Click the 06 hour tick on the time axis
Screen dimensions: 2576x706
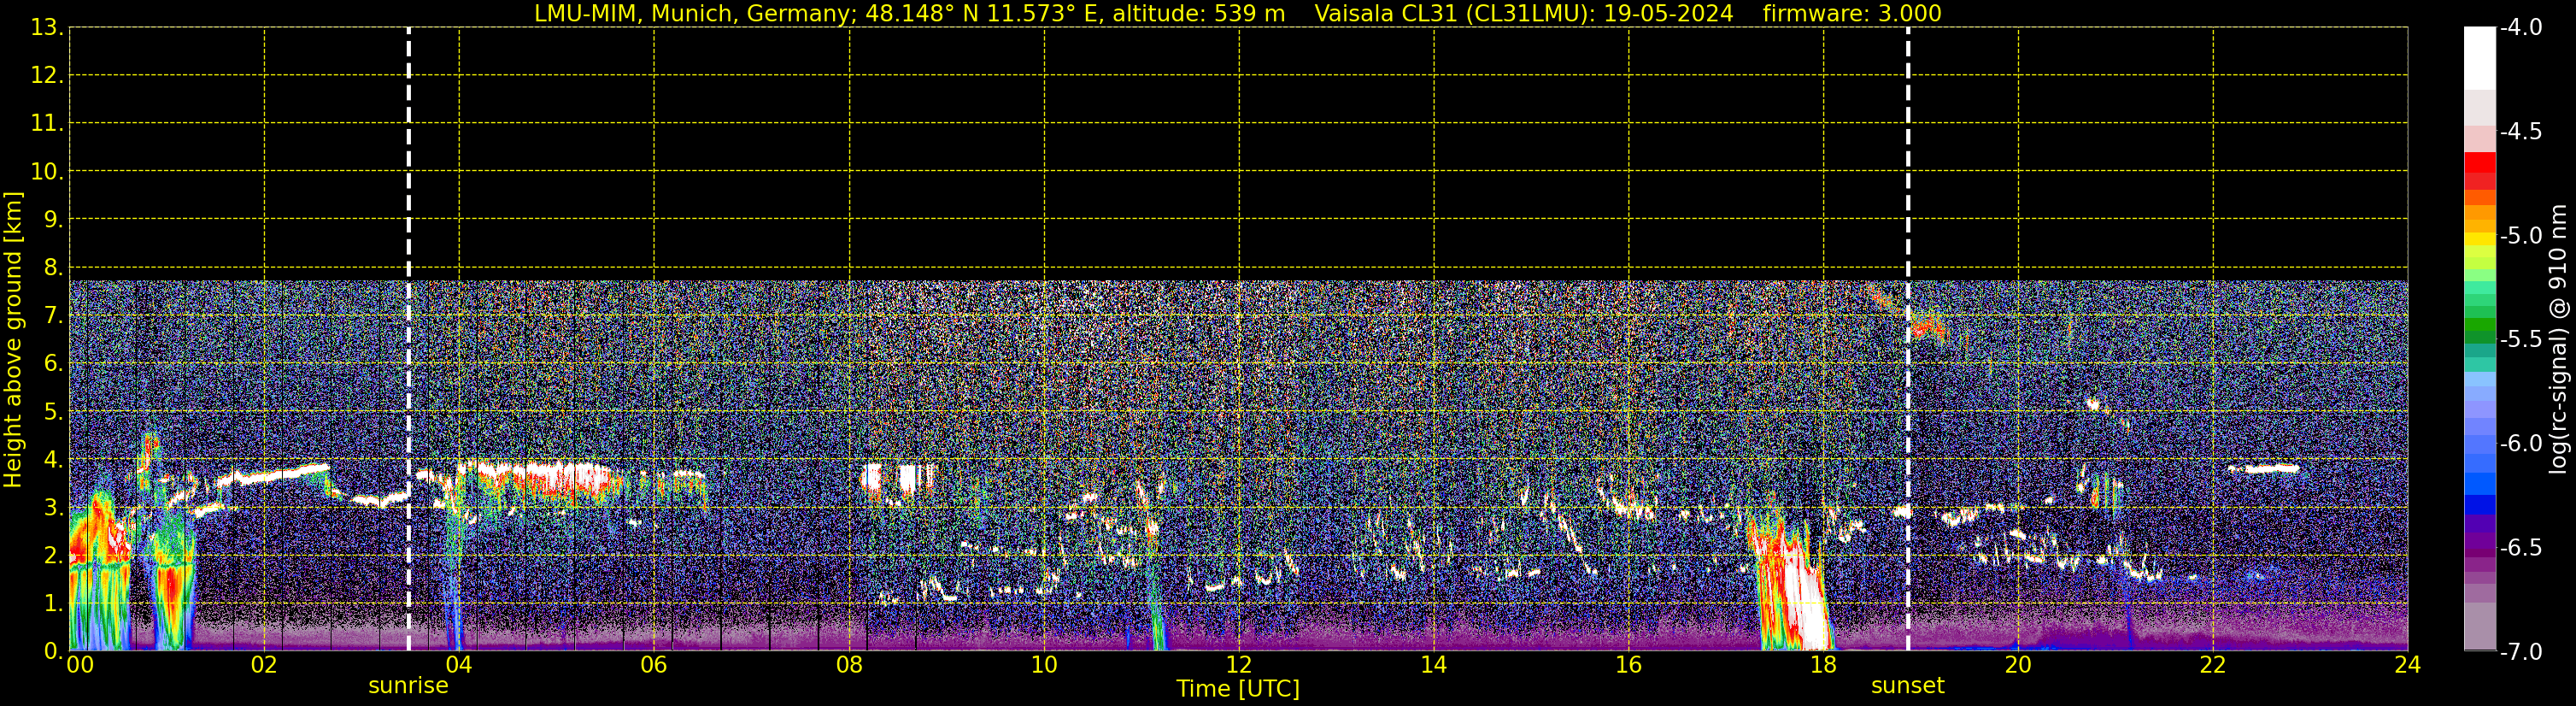click(654, 665)
